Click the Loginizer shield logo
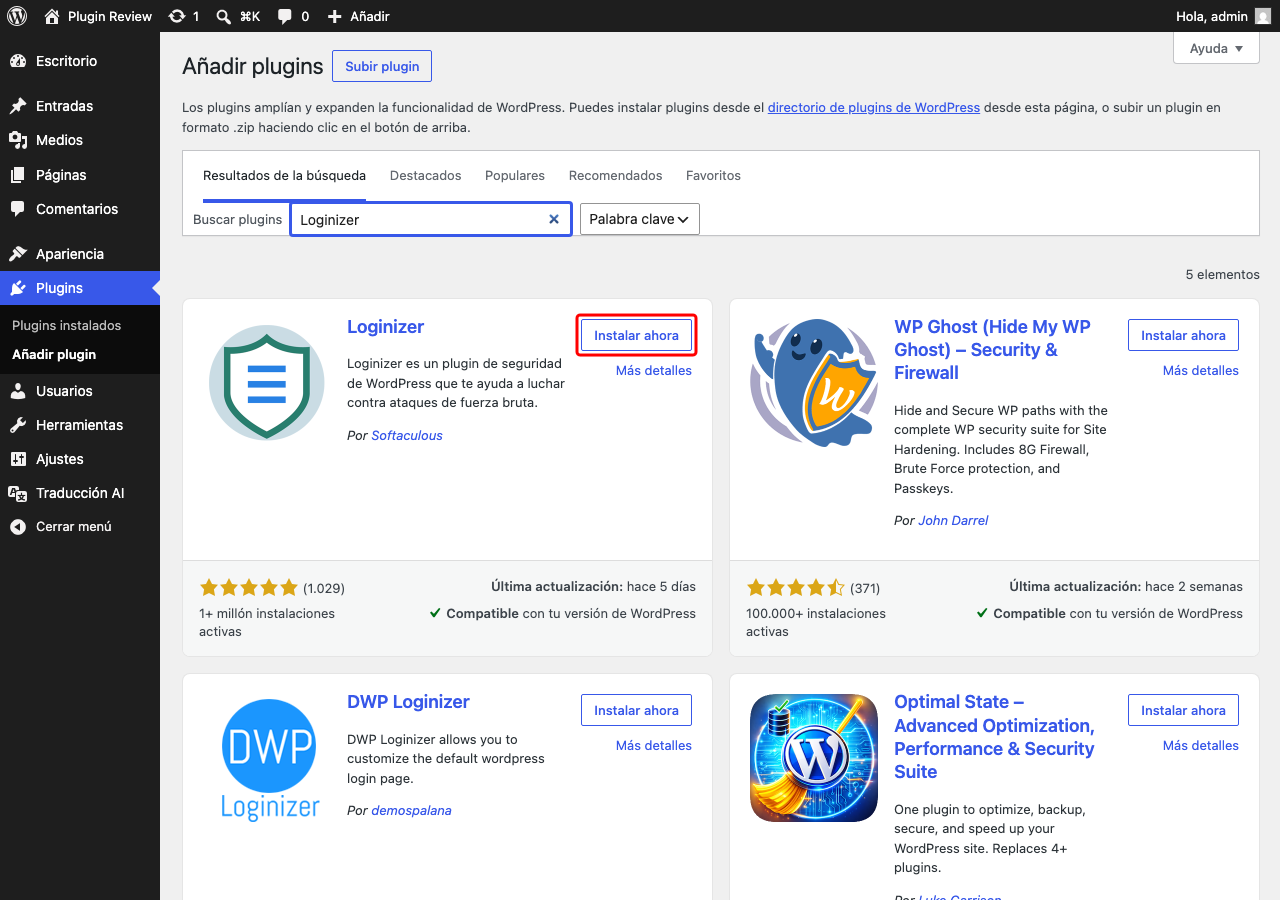Viewport: 1280px width, 900px height. pos(266,382)
